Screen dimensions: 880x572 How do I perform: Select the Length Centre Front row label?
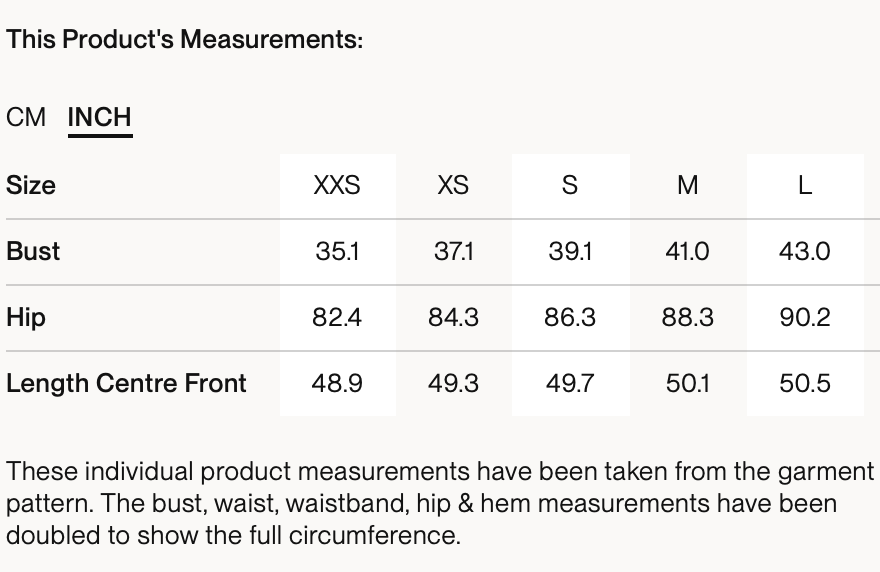tap(126, 383)
